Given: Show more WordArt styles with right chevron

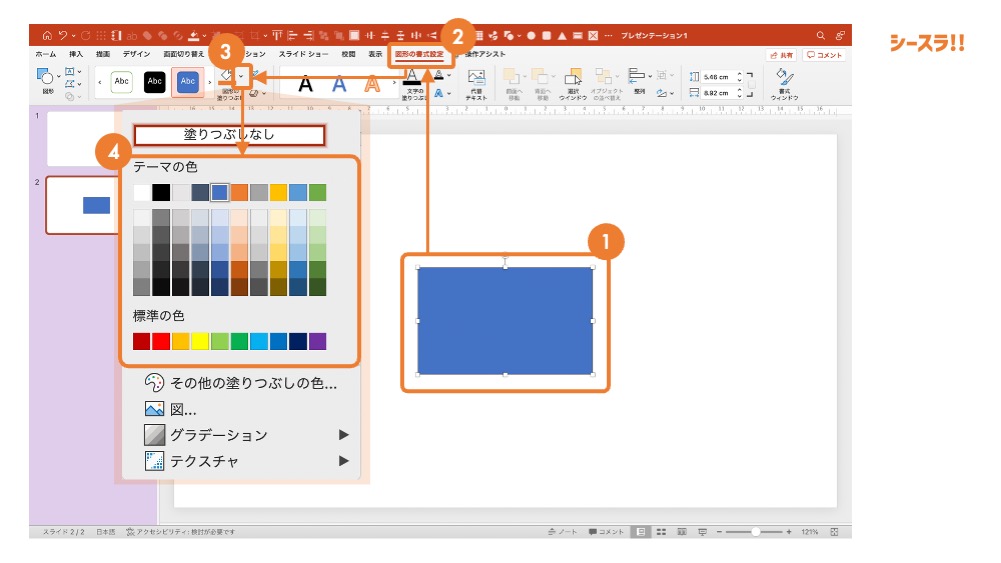Looking at the screenshot, I should [x=395, y=83].
